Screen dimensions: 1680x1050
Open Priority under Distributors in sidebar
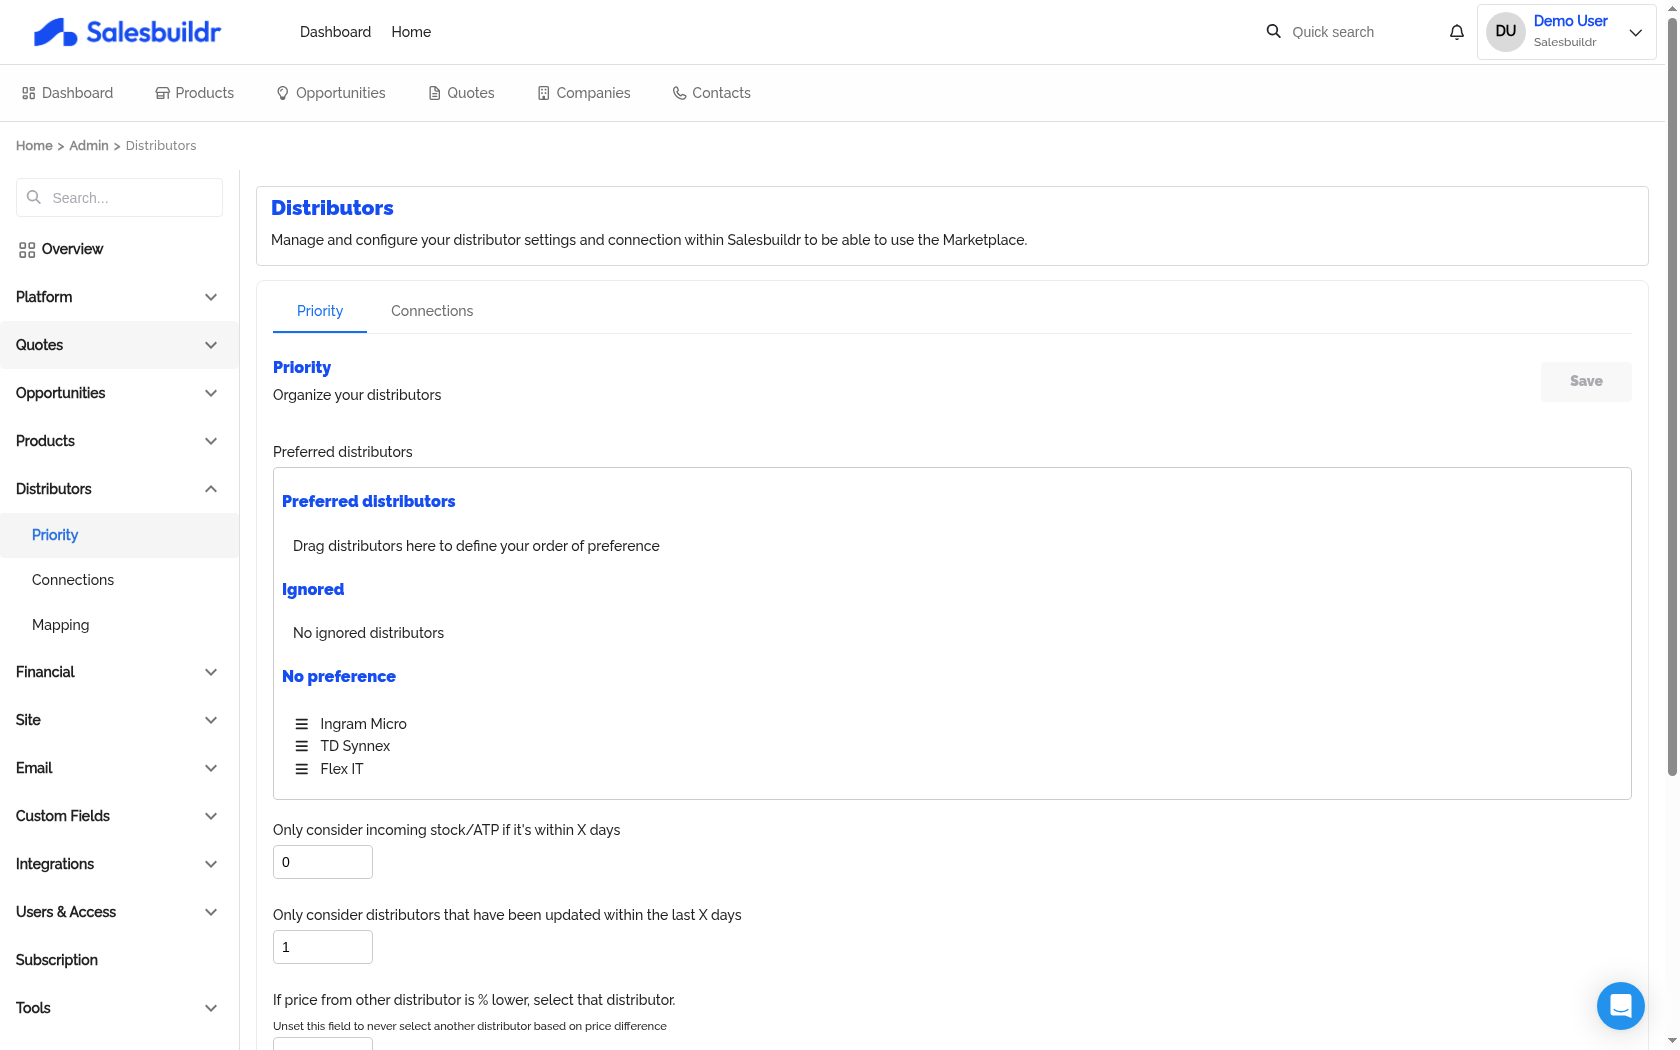coord(119,535)
